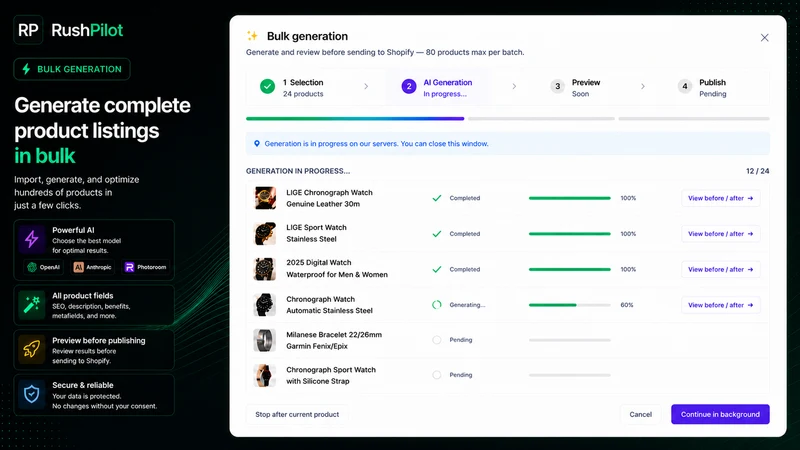View before / after for 2025 Digital Watch
The image size is (800, 450).
[x=720, y=269]
